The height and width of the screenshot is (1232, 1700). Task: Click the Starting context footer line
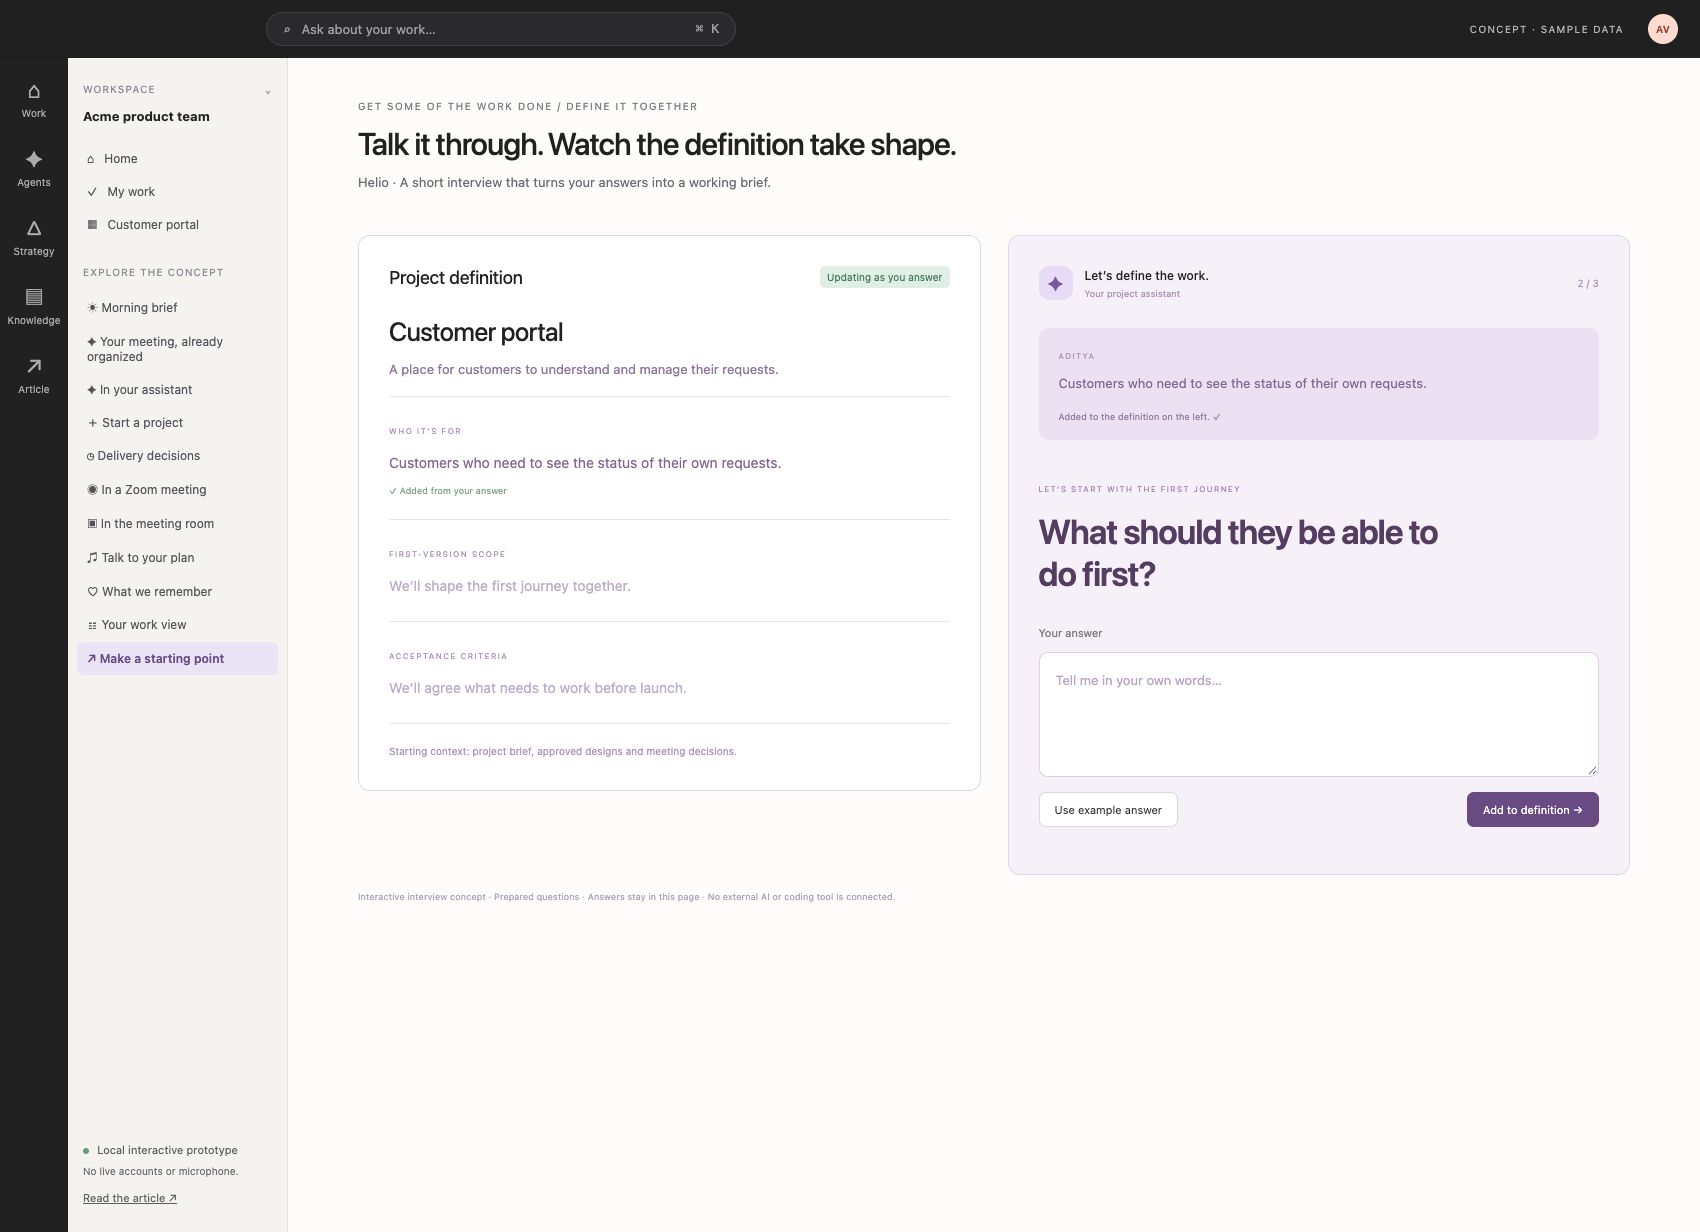point(562,751)
